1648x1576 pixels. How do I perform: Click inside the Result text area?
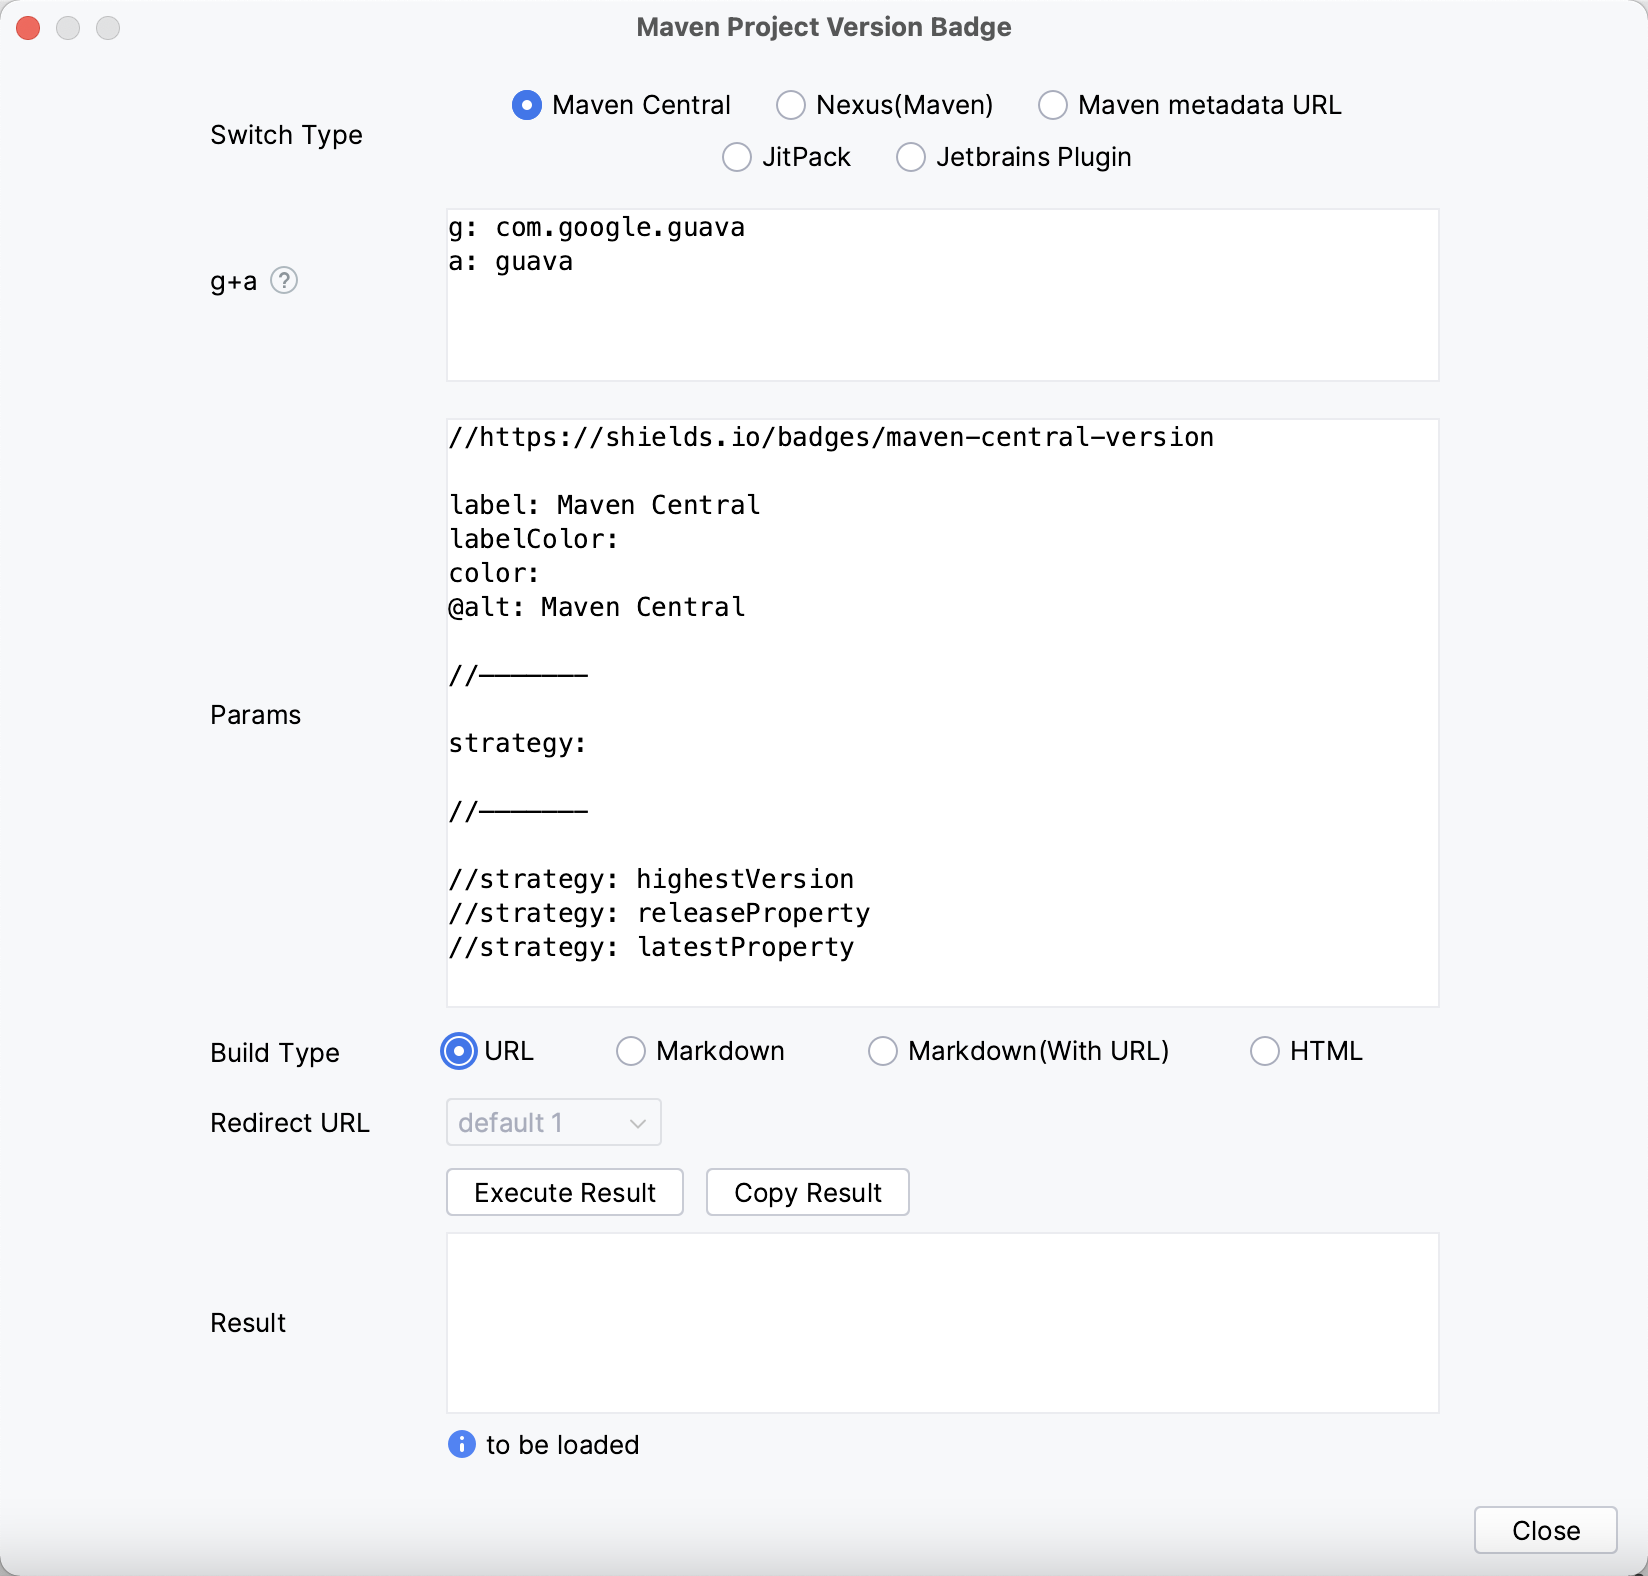point(942,1322)
